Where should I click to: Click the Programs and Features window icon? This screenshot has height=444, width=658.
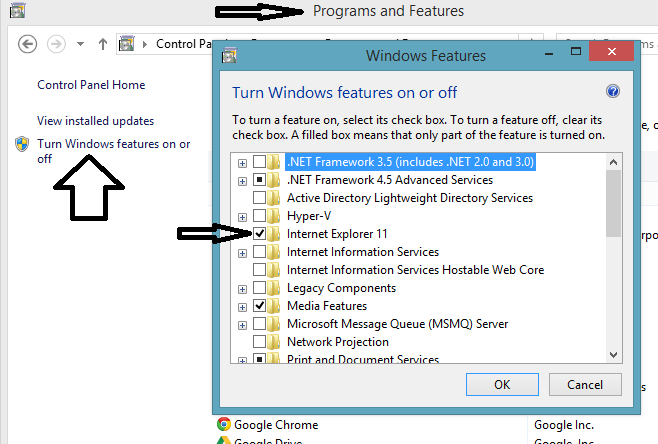pos(17,10)
